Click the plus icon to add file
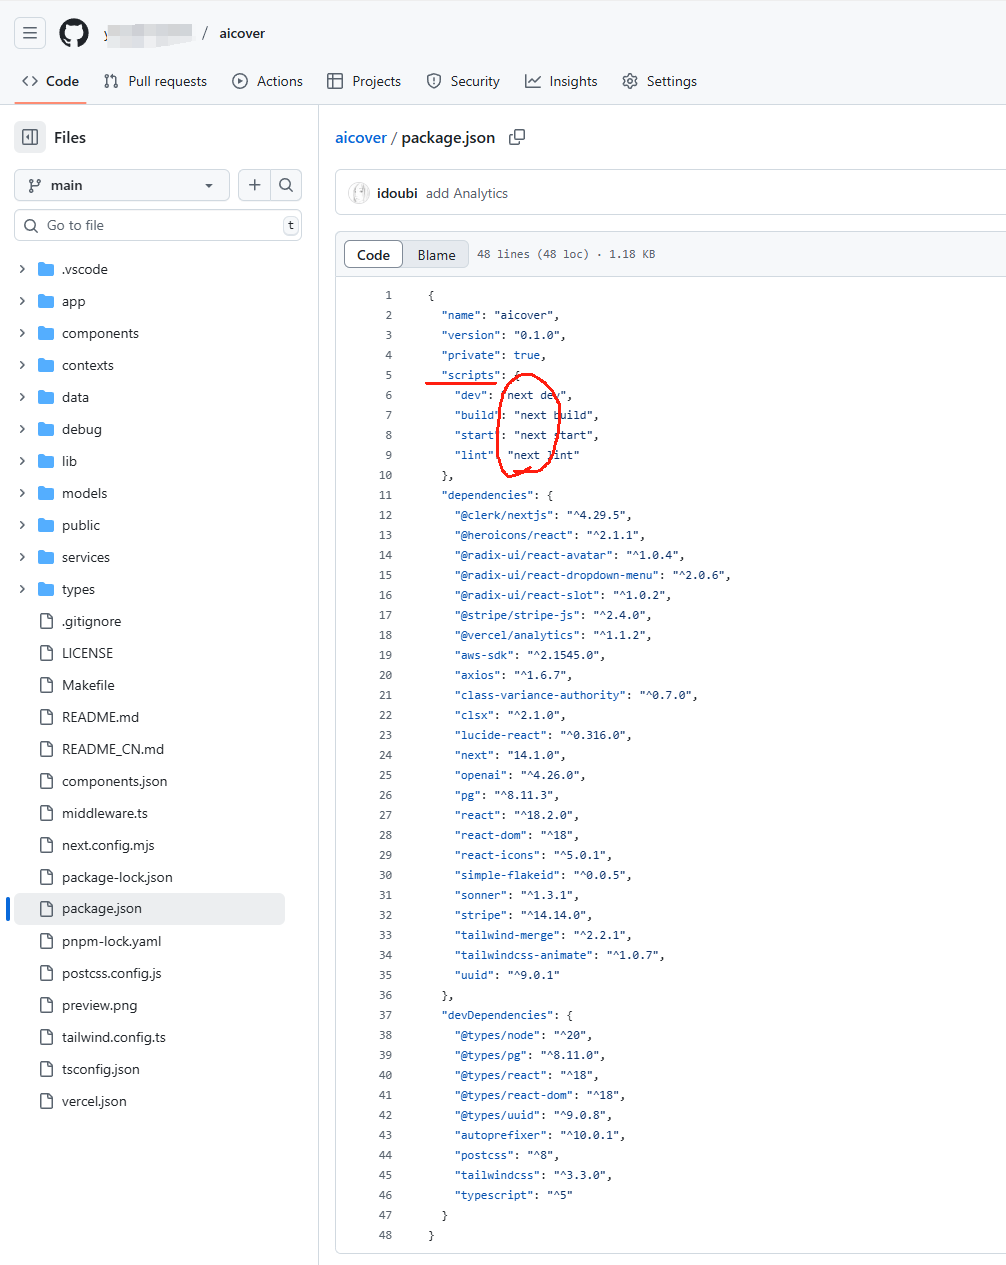The width and height of the screenshot is (1006, 1265). pos(254,185)
